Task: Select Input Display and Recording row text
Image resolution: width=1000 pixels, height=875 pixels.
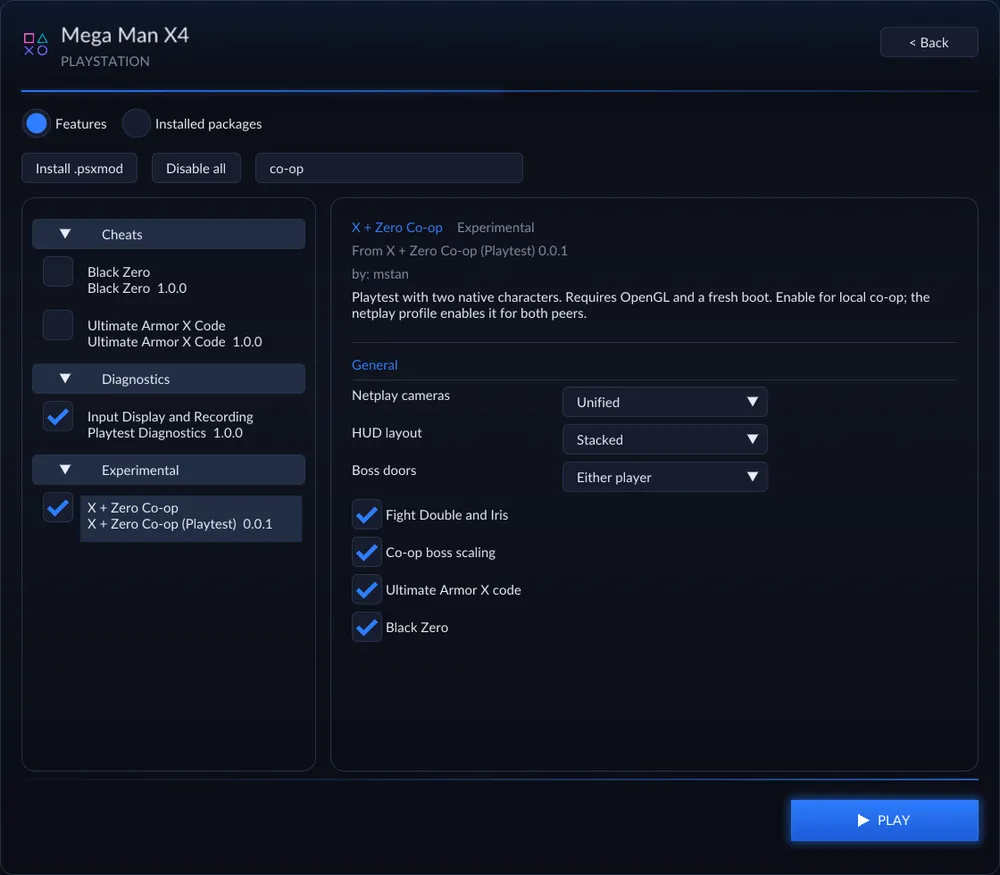Action: point(170,425)
